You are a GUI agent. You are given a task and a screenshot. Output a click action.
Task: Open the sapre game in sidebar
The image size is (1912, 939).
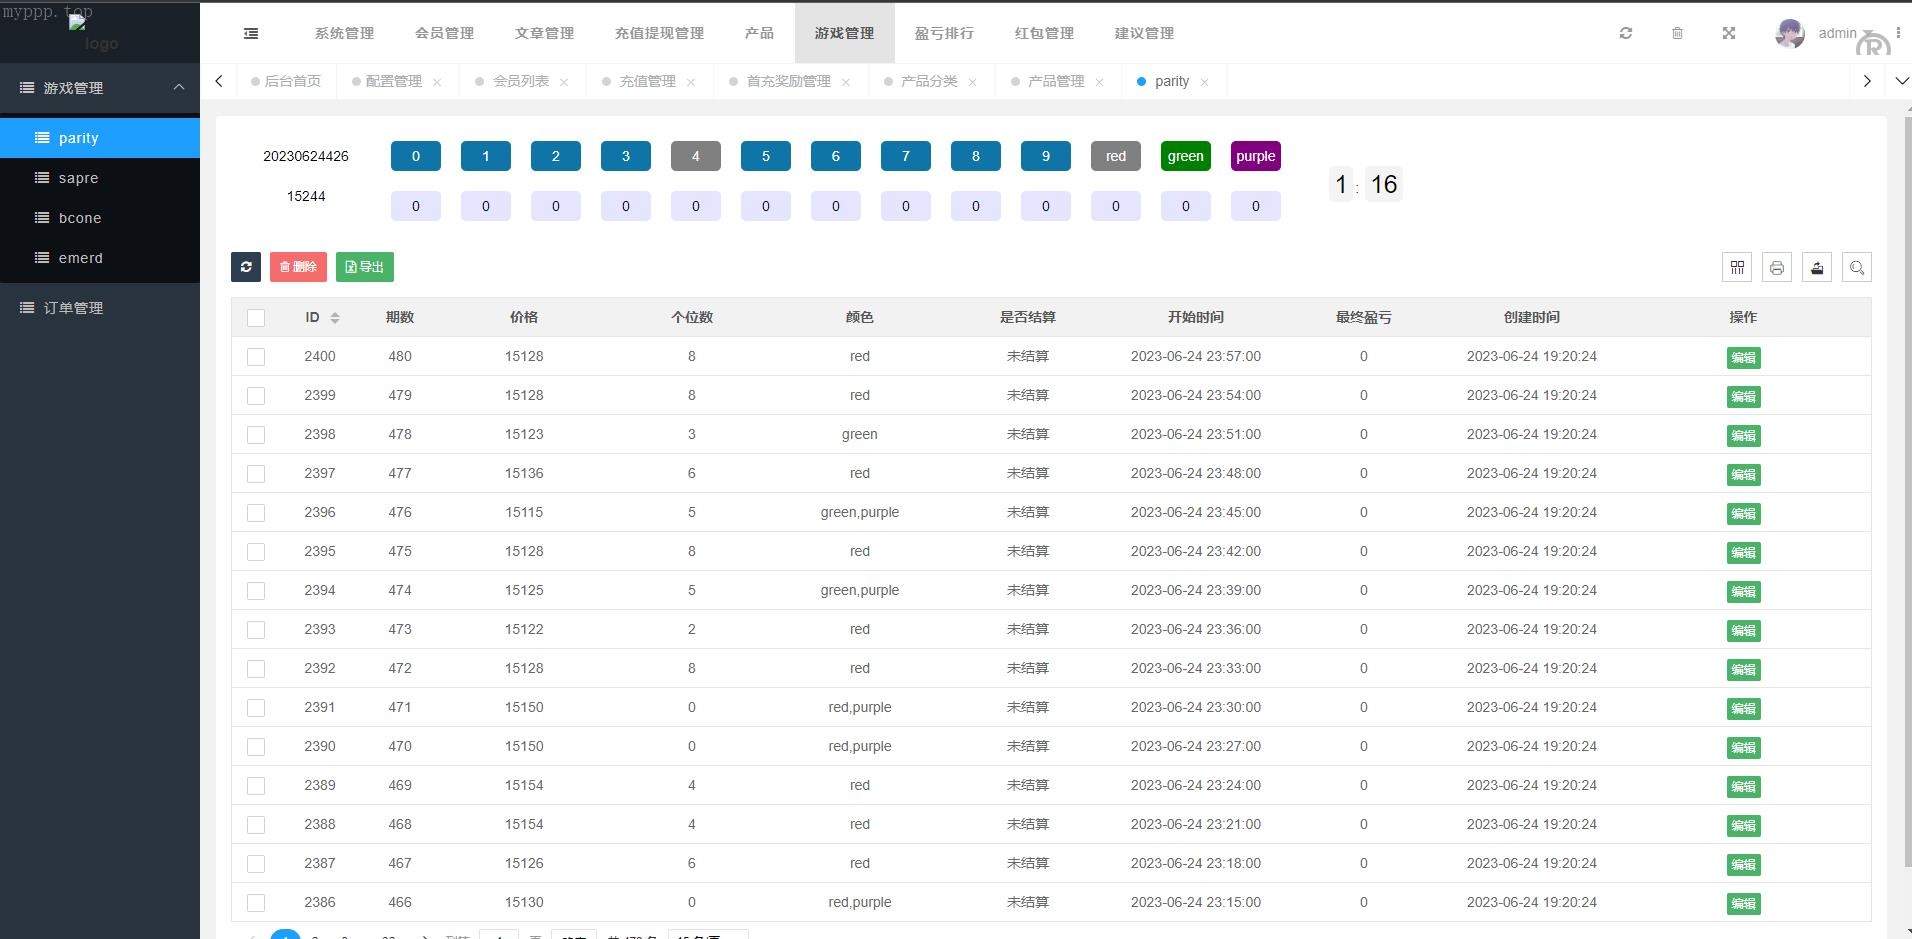click(78, 178)
